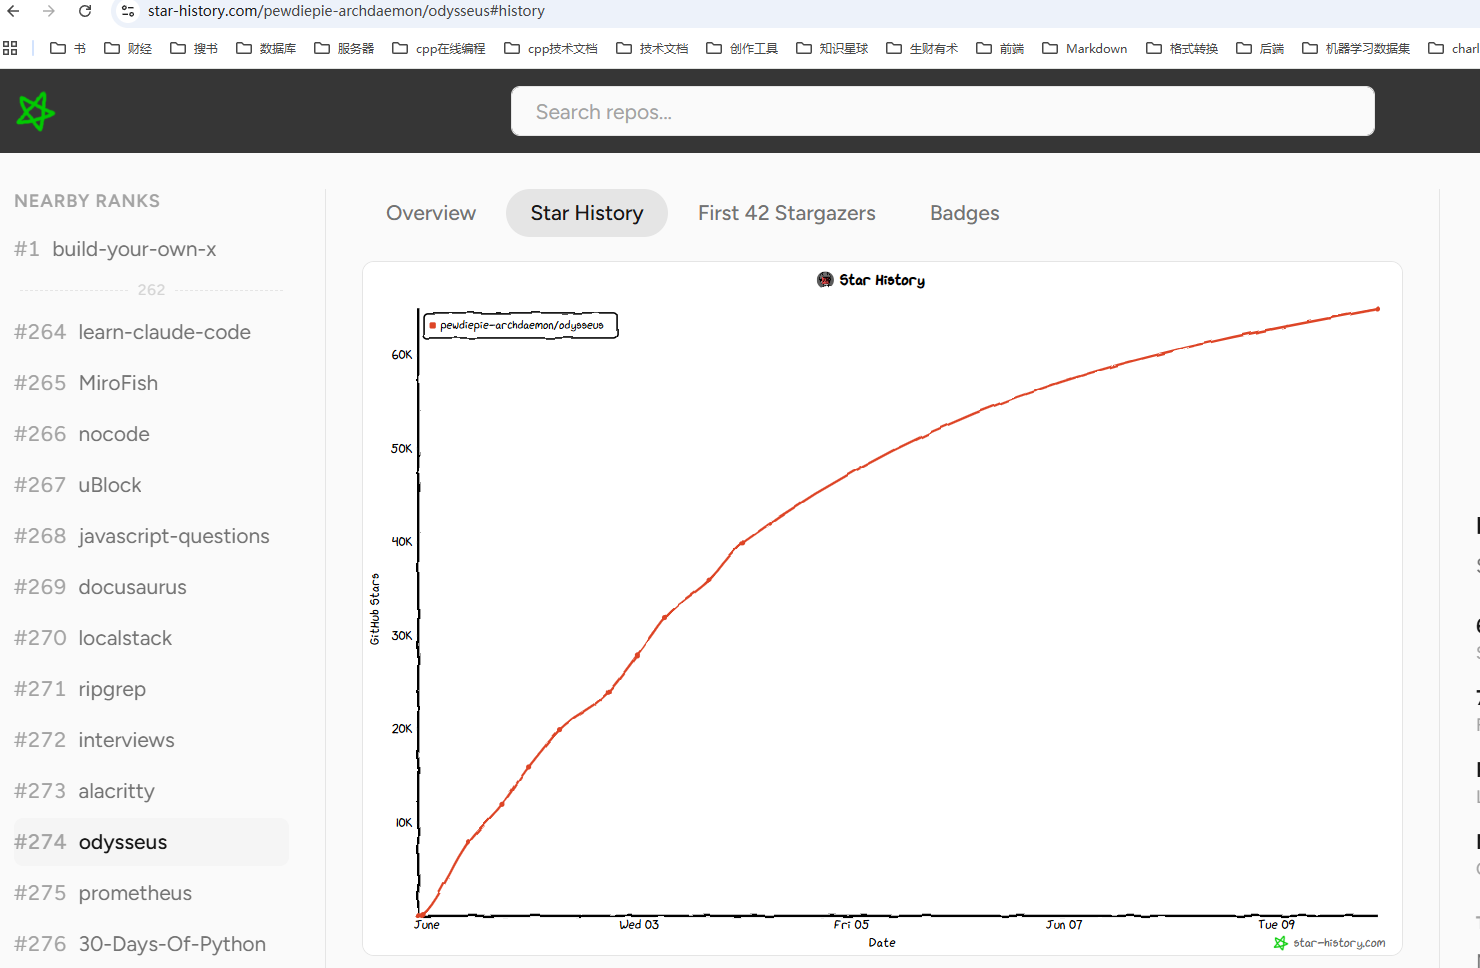Switch to the Badges tab
This screenshot has width=1480, height=968.
tap(965, 213)
